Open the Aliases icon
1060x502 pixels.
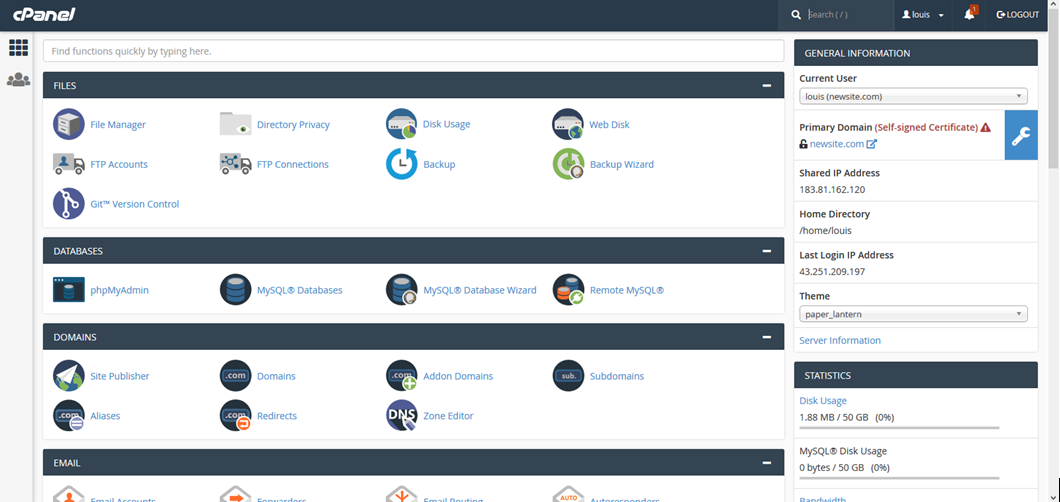click(x=68, y=416)
